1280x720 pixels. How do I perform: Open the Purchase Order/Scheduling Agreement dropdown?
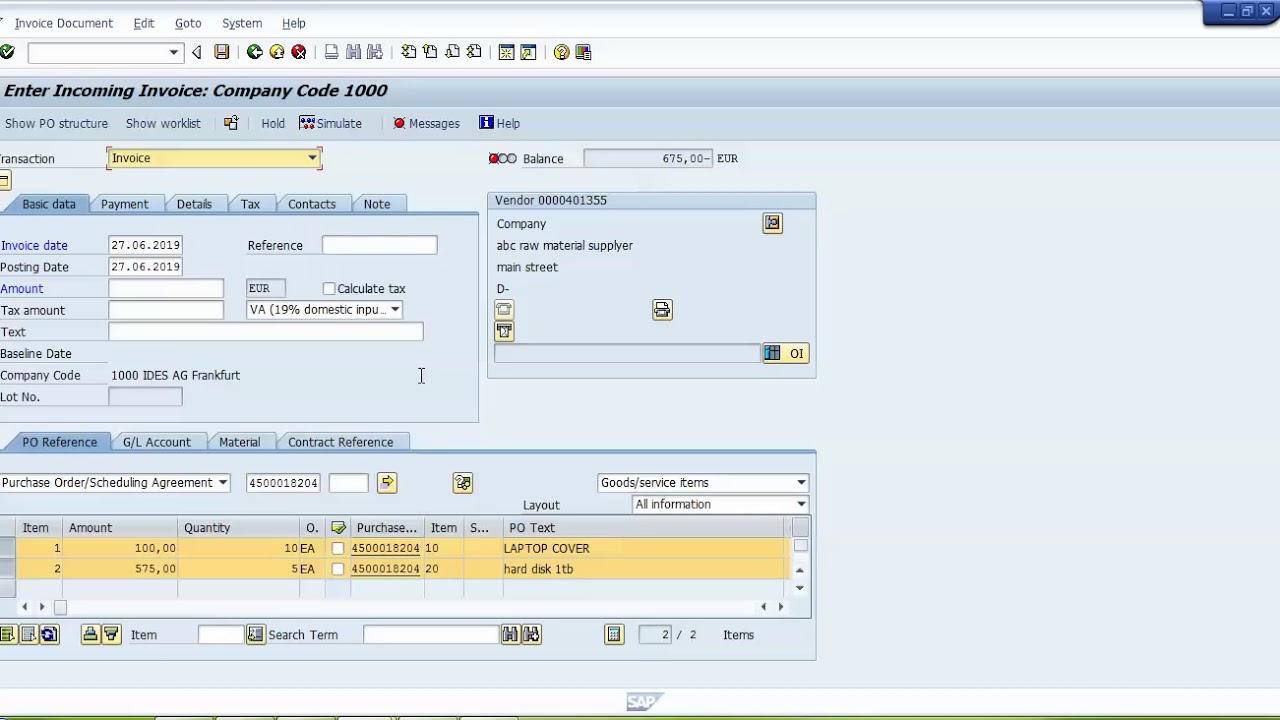click(223, 483)
